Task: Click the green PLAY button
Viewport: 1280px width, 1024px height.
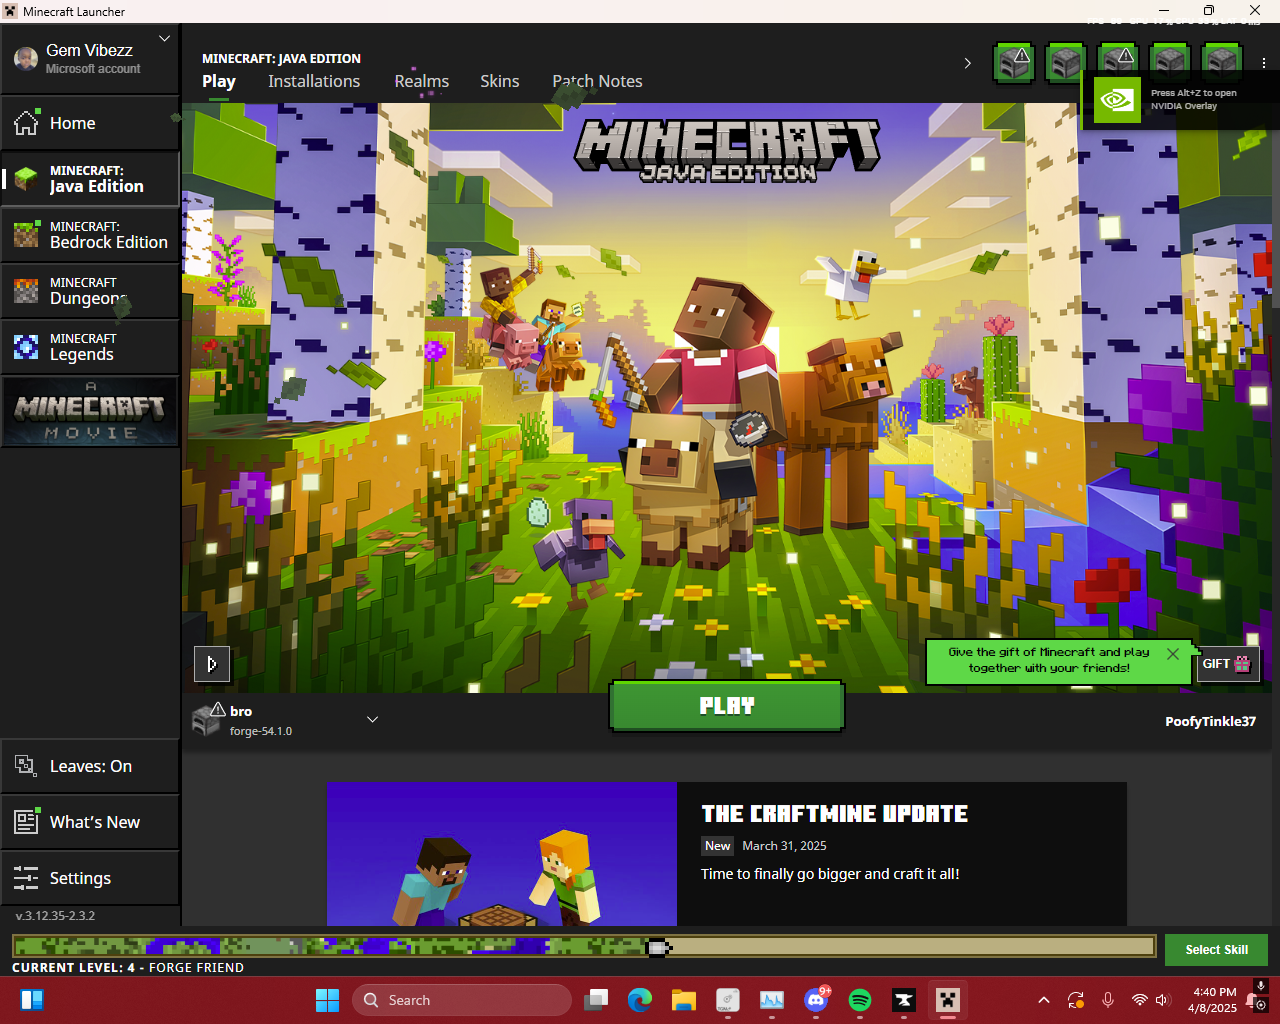Action: coord(727,706)
